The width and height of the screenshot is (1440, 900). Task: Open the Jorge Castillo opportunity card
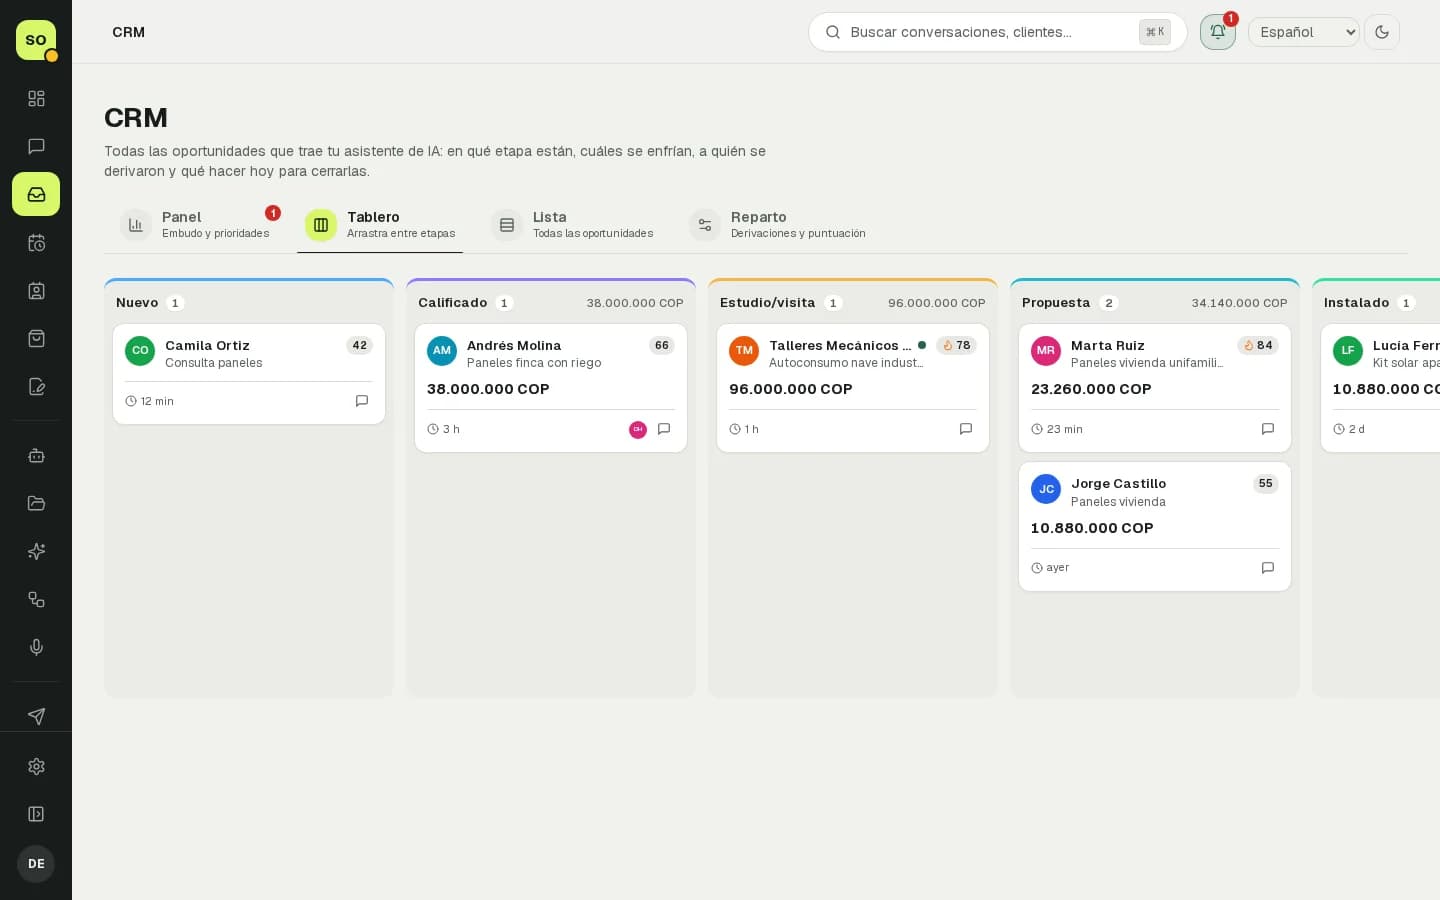coord(1155,526)
